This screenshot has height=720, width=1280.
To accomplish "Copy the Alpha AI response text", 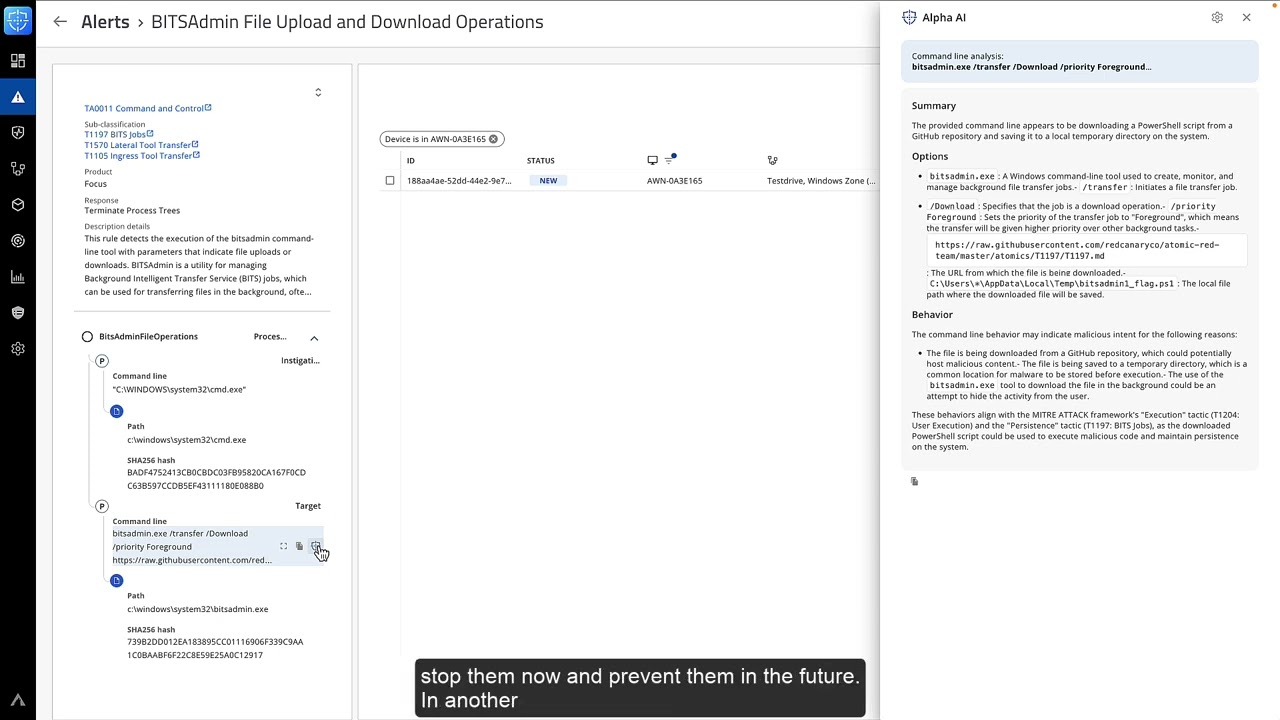I will click(x=914, y=481).
